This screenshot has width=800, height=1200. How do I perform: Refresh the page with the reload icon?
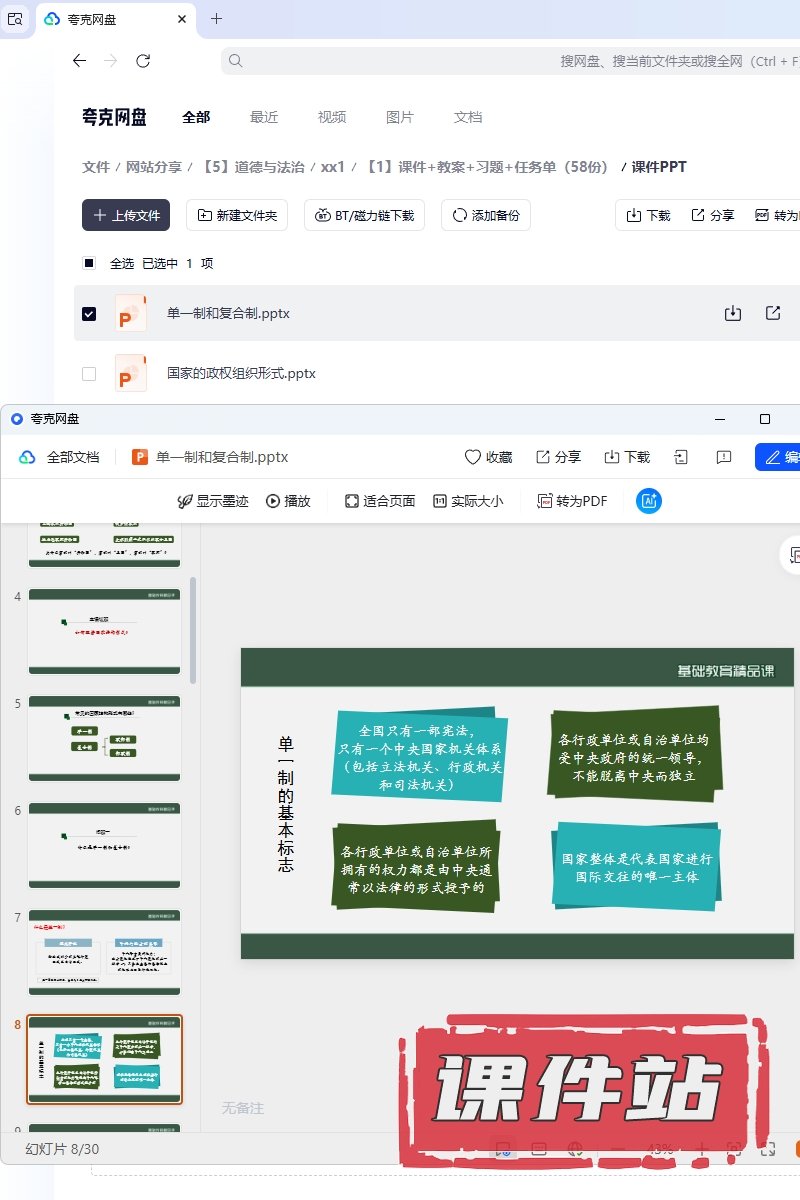tap(143, 61)
